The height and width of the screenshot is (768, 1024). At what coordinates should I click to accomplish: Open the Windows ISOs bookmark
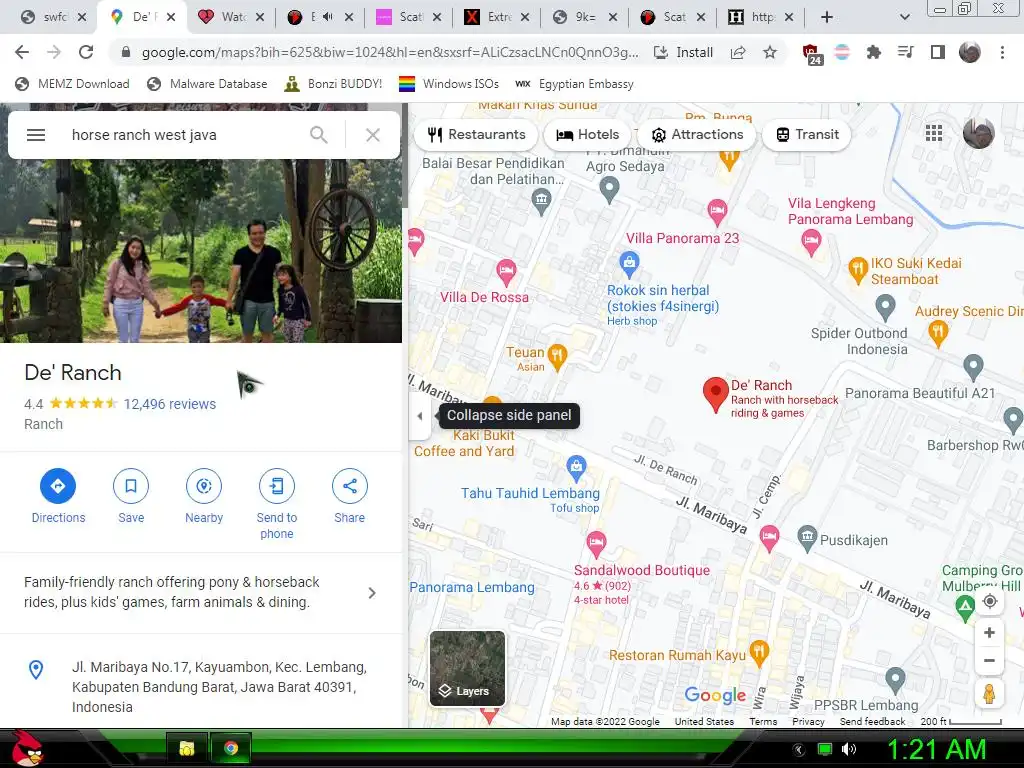click(449, 84)
